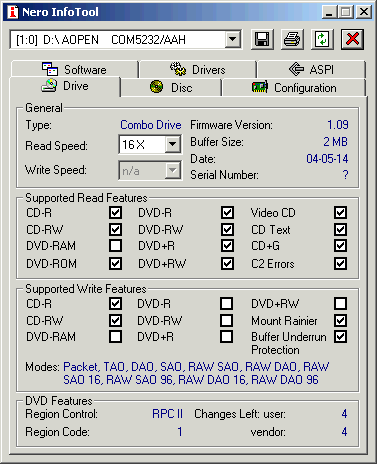The image size is (377, 464).
Task: Toggle DVD-R write feature checkbox
Action: click(x=227, y=304)
